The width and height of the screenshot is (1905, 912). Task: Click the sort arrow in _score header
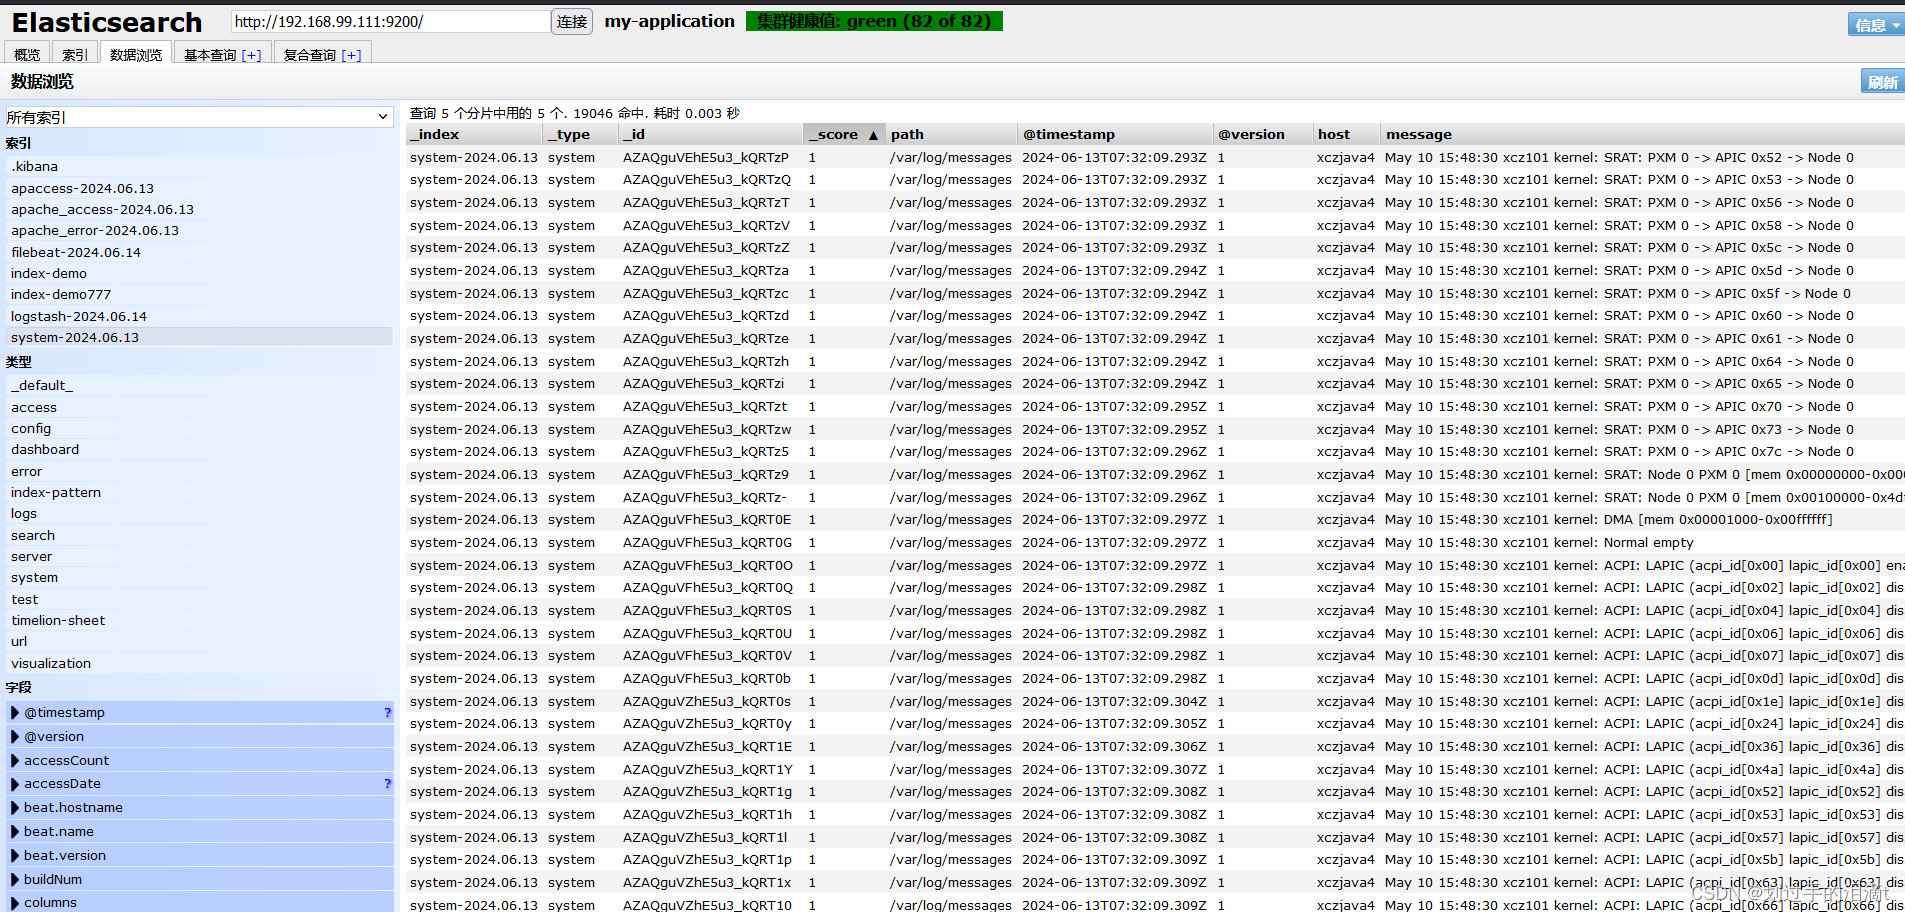pos(873,135)
